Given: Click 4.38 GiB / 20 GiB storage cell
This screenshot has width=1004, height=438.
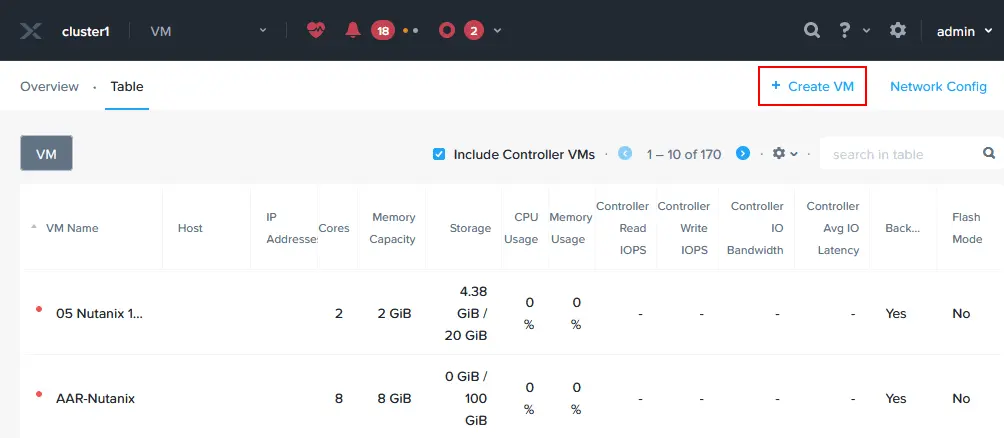Looking at the screenshot, I should pos(466,313).
